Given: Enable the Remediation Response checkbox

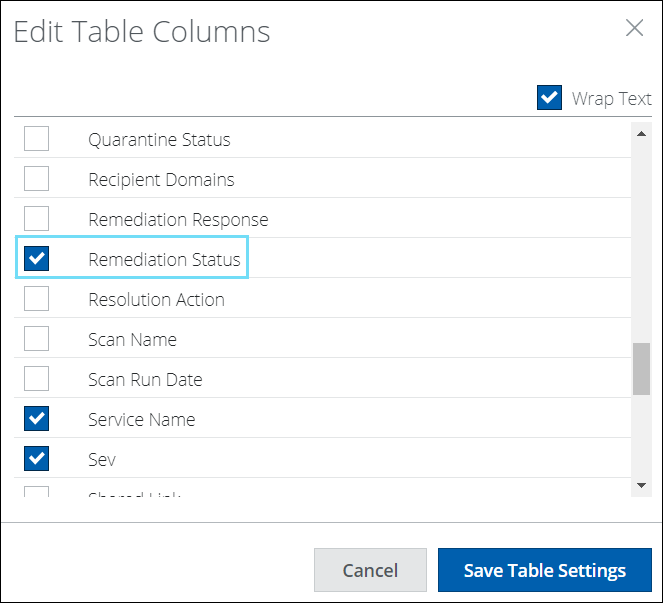Looking at the screenshot, I should pos(37,219).
